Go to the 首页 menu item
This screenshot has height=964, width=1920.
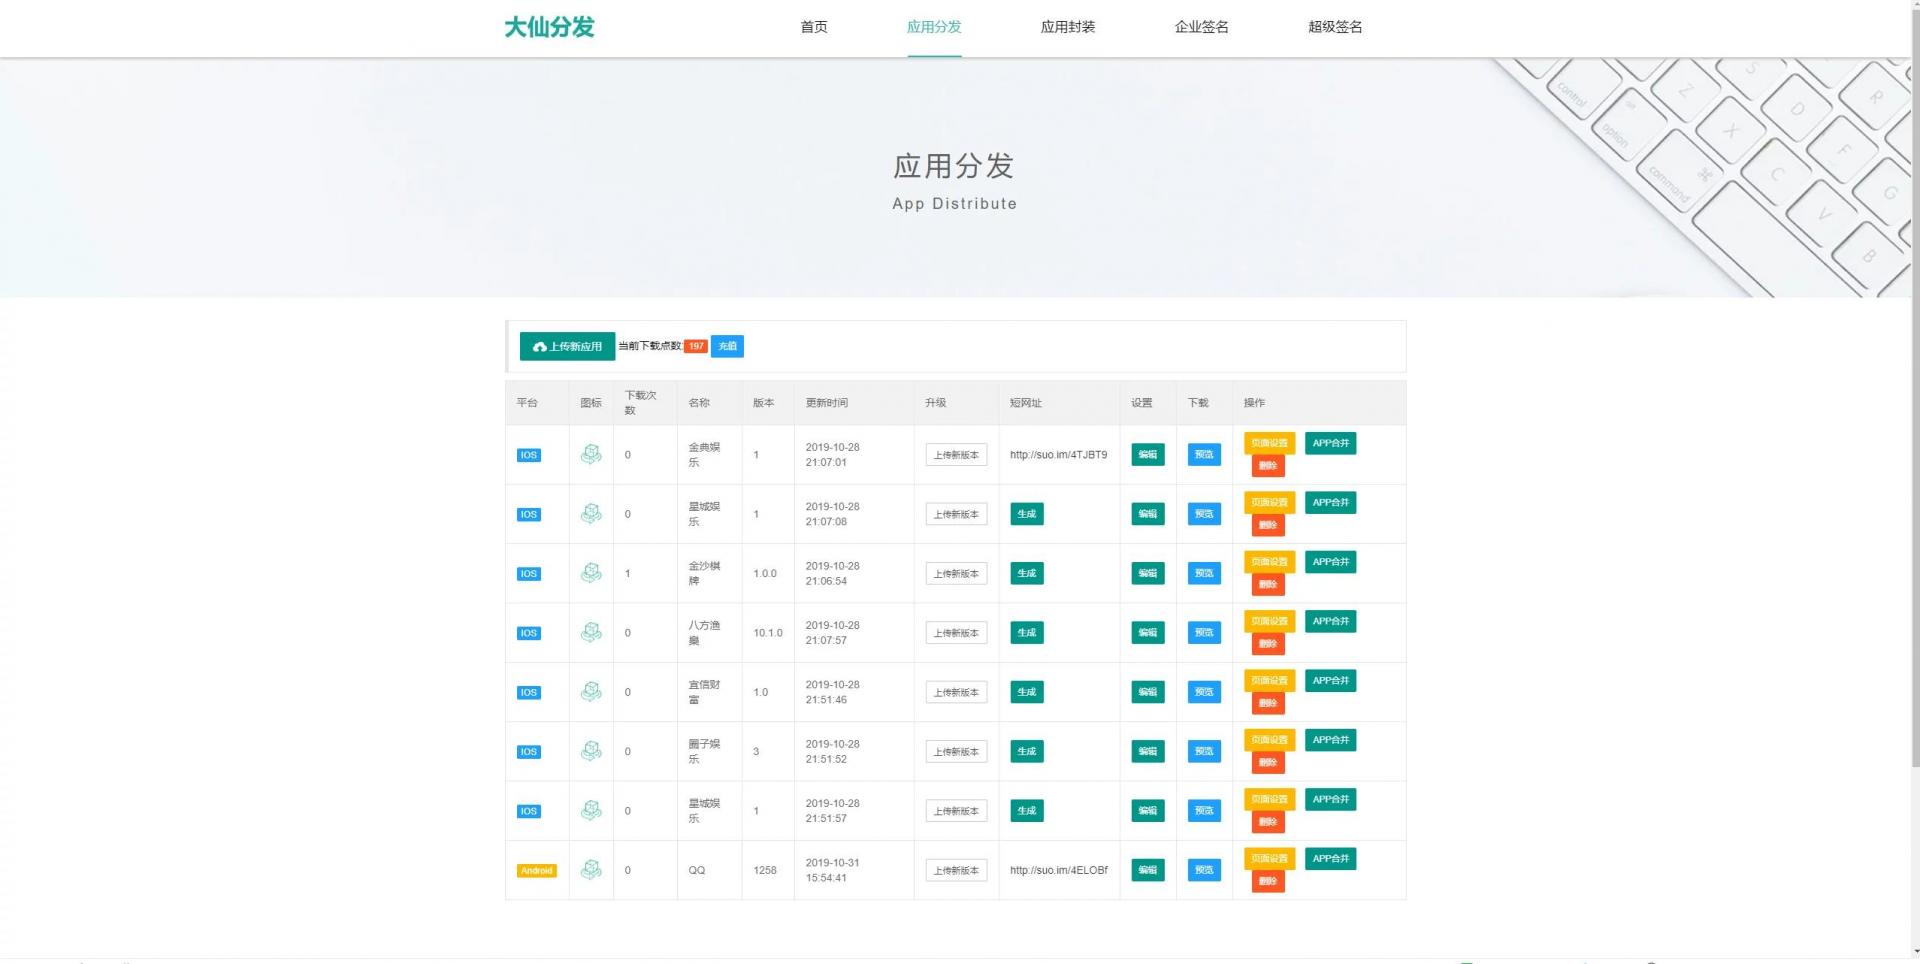click(813, 27)
